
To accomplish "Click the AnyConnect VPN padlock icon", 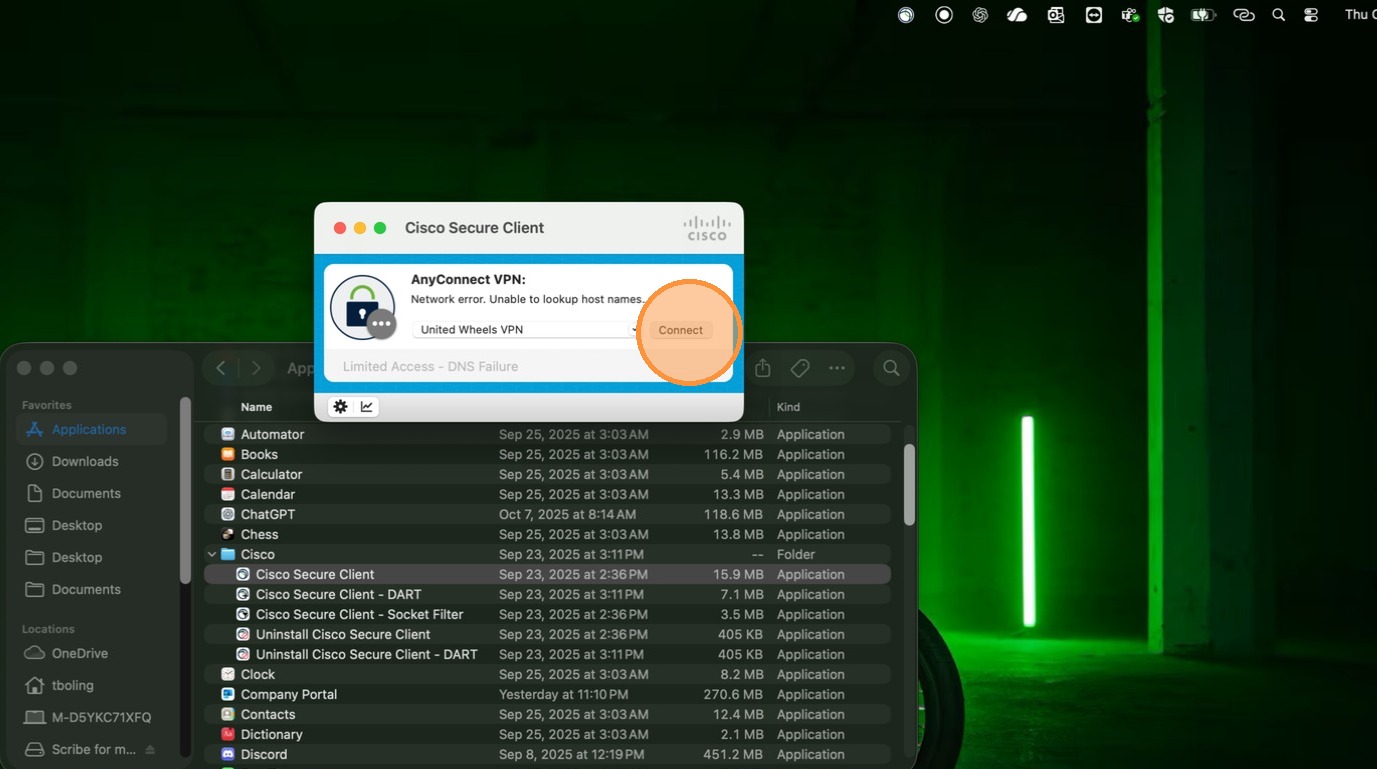I will [x=361, y=307].
